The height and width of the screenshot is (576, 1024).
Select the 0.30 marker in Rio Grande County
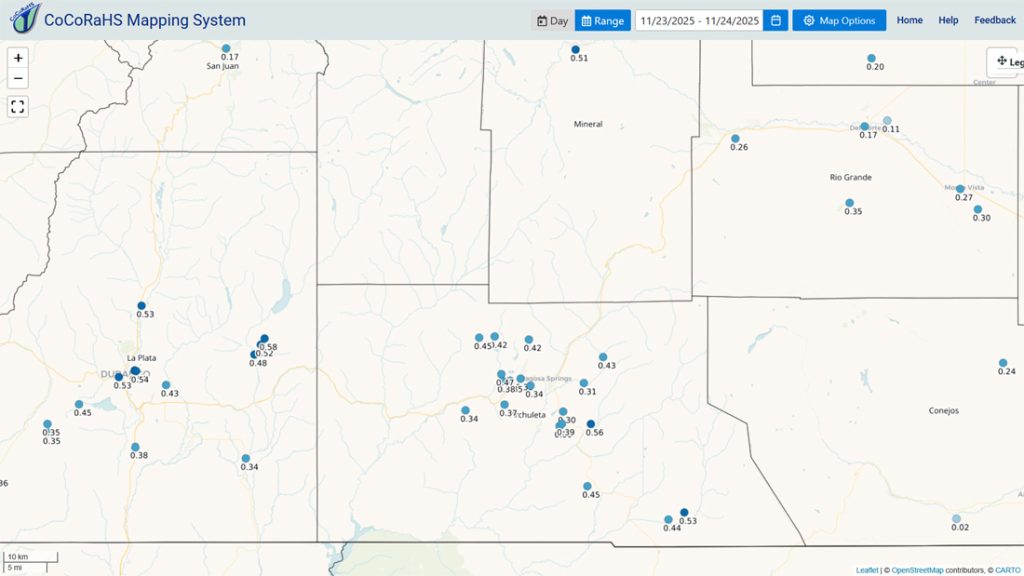click(x=978, y=210)
